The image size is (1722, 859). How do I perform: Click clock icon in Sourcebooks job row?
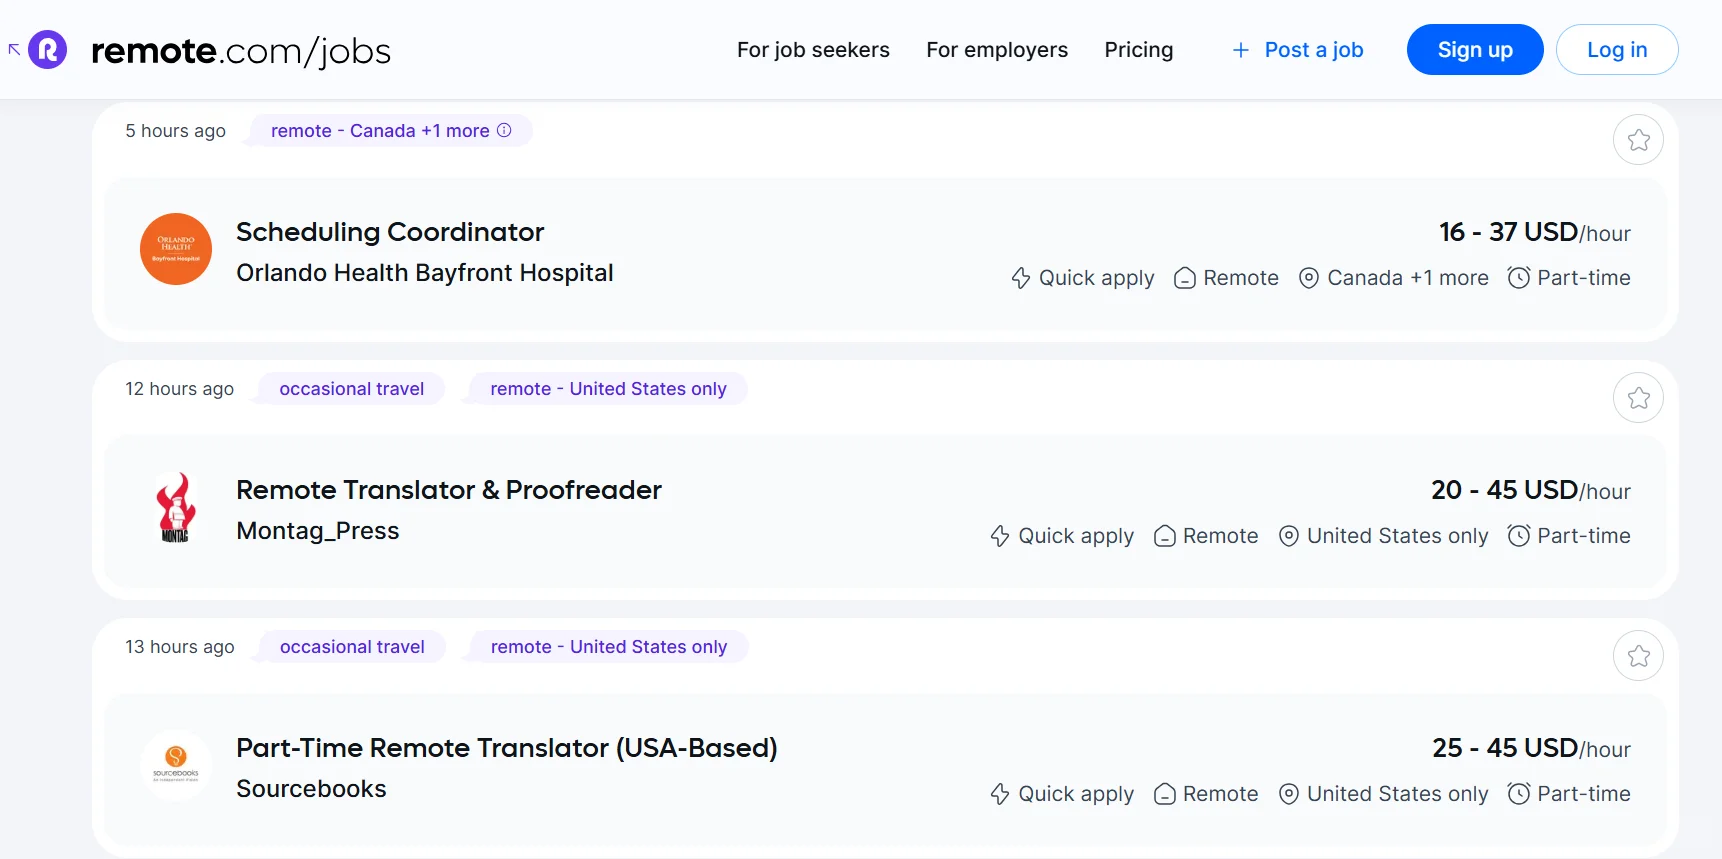1519,794
